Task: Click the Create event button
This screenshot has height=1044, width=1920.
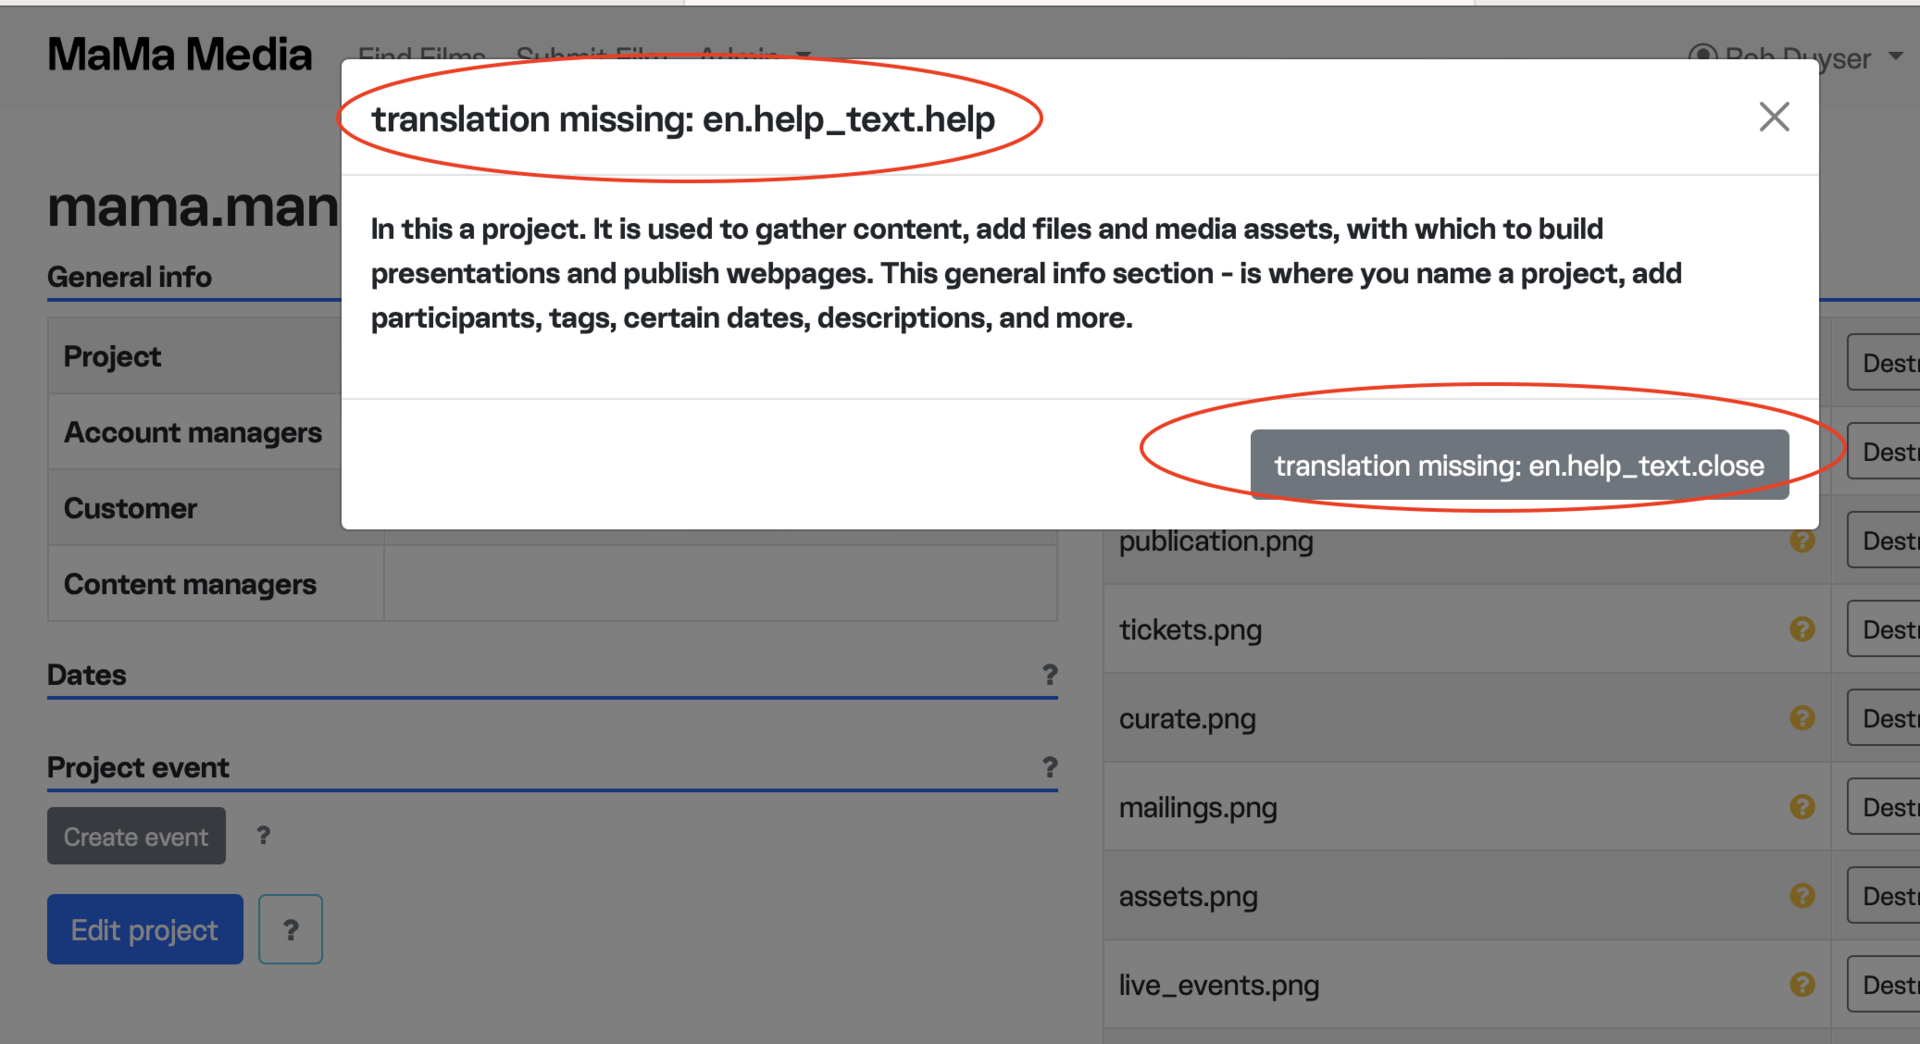Action: tap(136, 836)
